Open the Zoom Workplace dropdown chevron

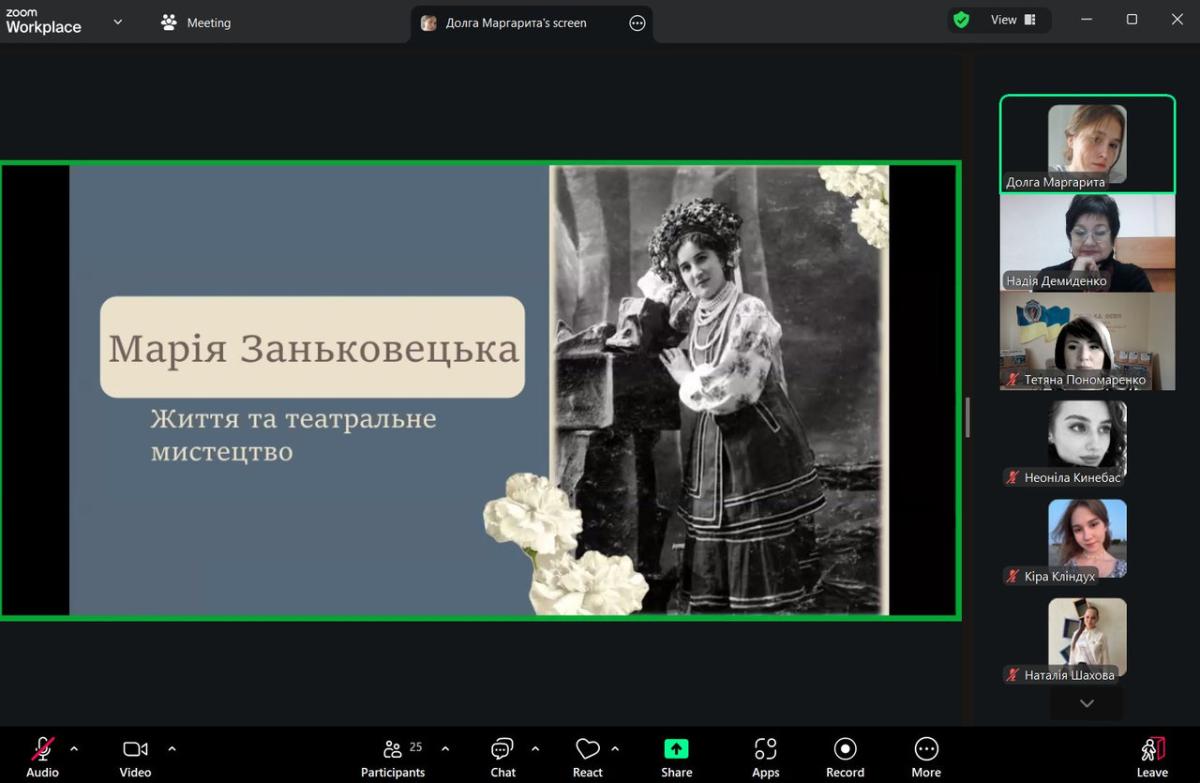pos(118,21)
